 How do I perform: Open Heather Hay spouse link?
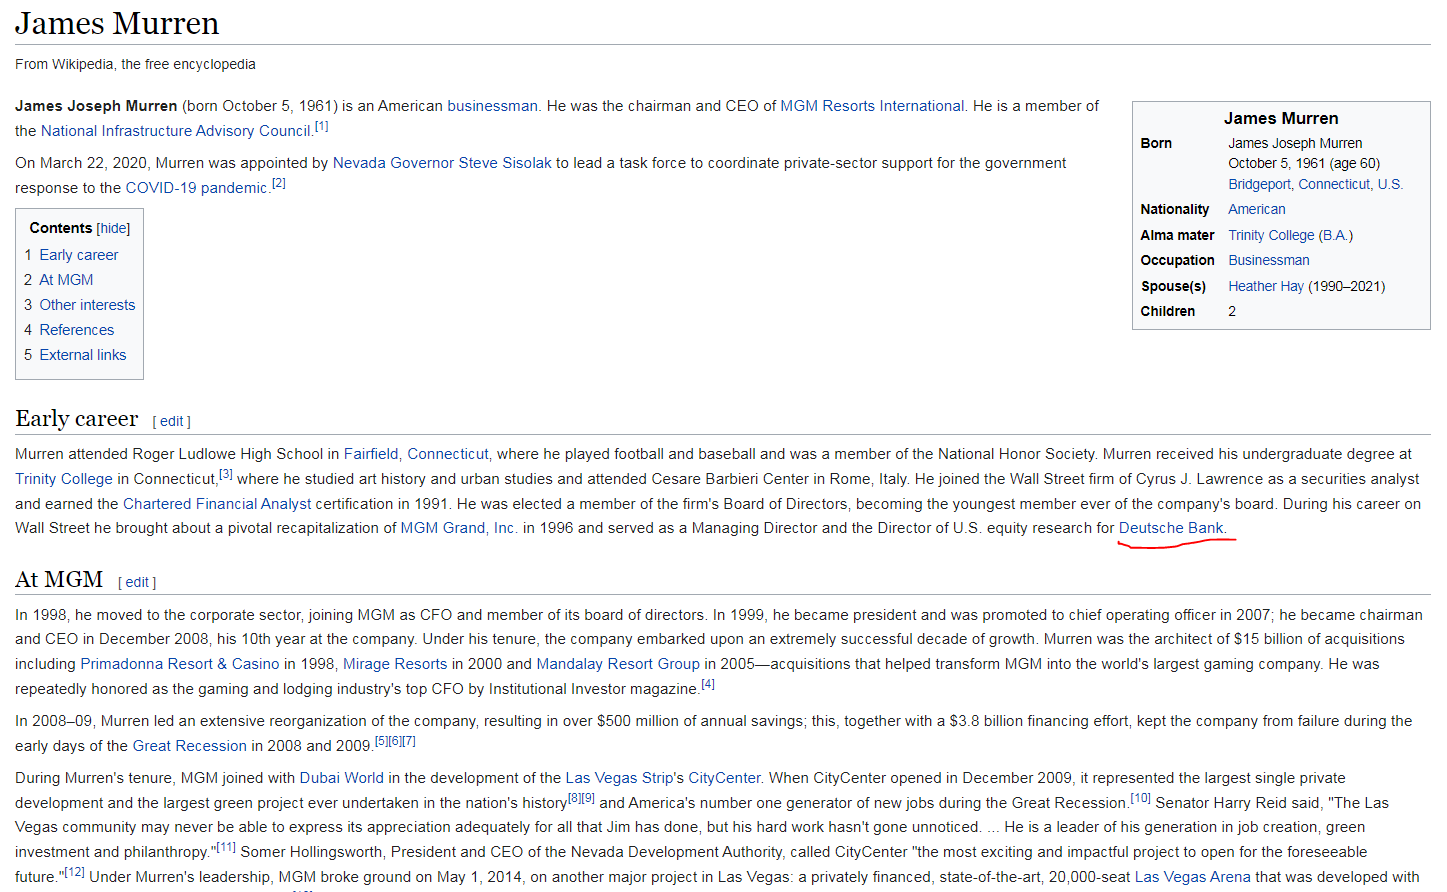[1266, 286]
